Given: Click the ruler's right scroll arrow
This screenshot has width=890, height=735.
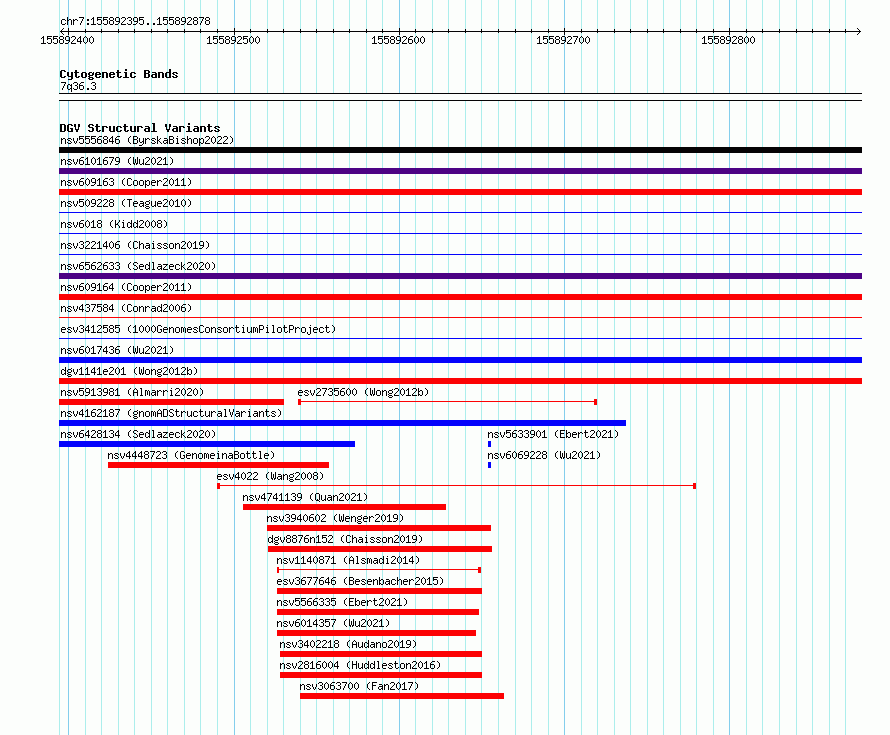Looking at the screenshot, I should click(858, 32).
